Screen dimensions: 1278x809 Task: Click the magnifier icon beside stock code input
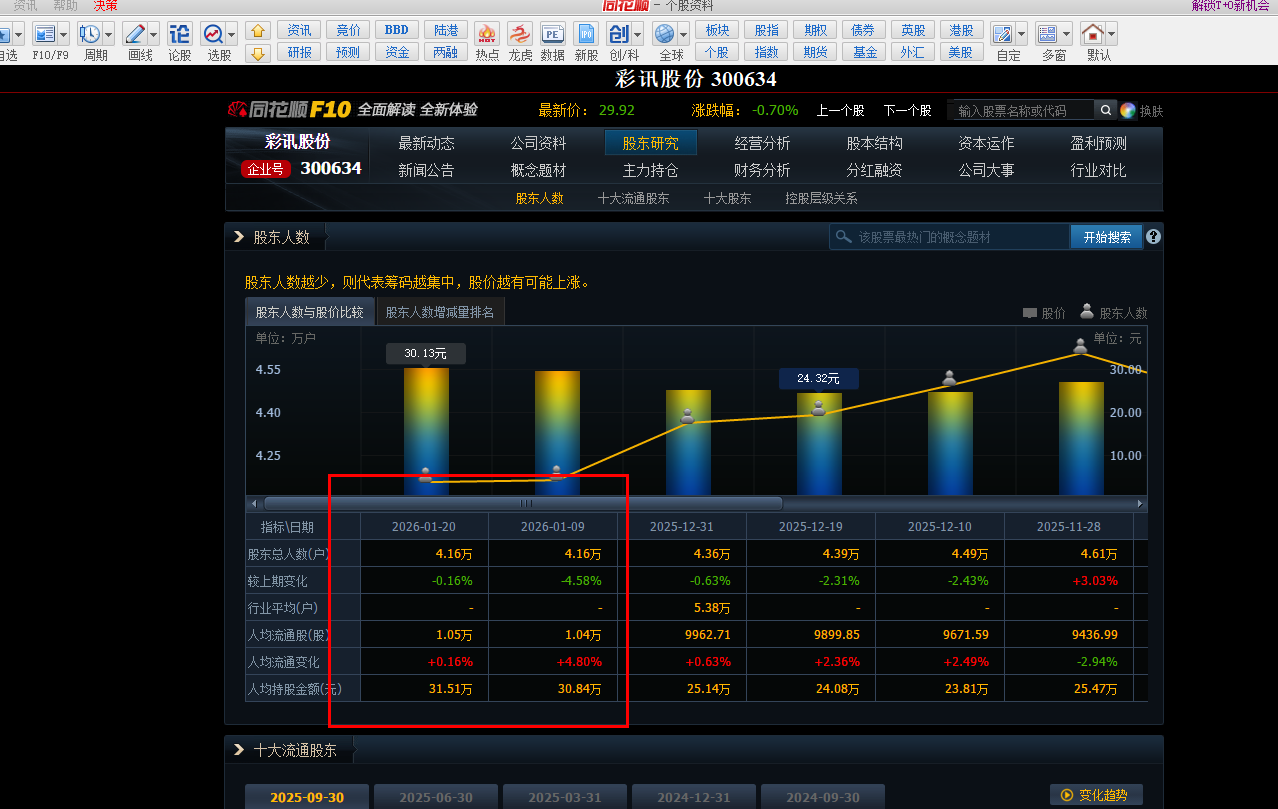tap(1106, 110)
